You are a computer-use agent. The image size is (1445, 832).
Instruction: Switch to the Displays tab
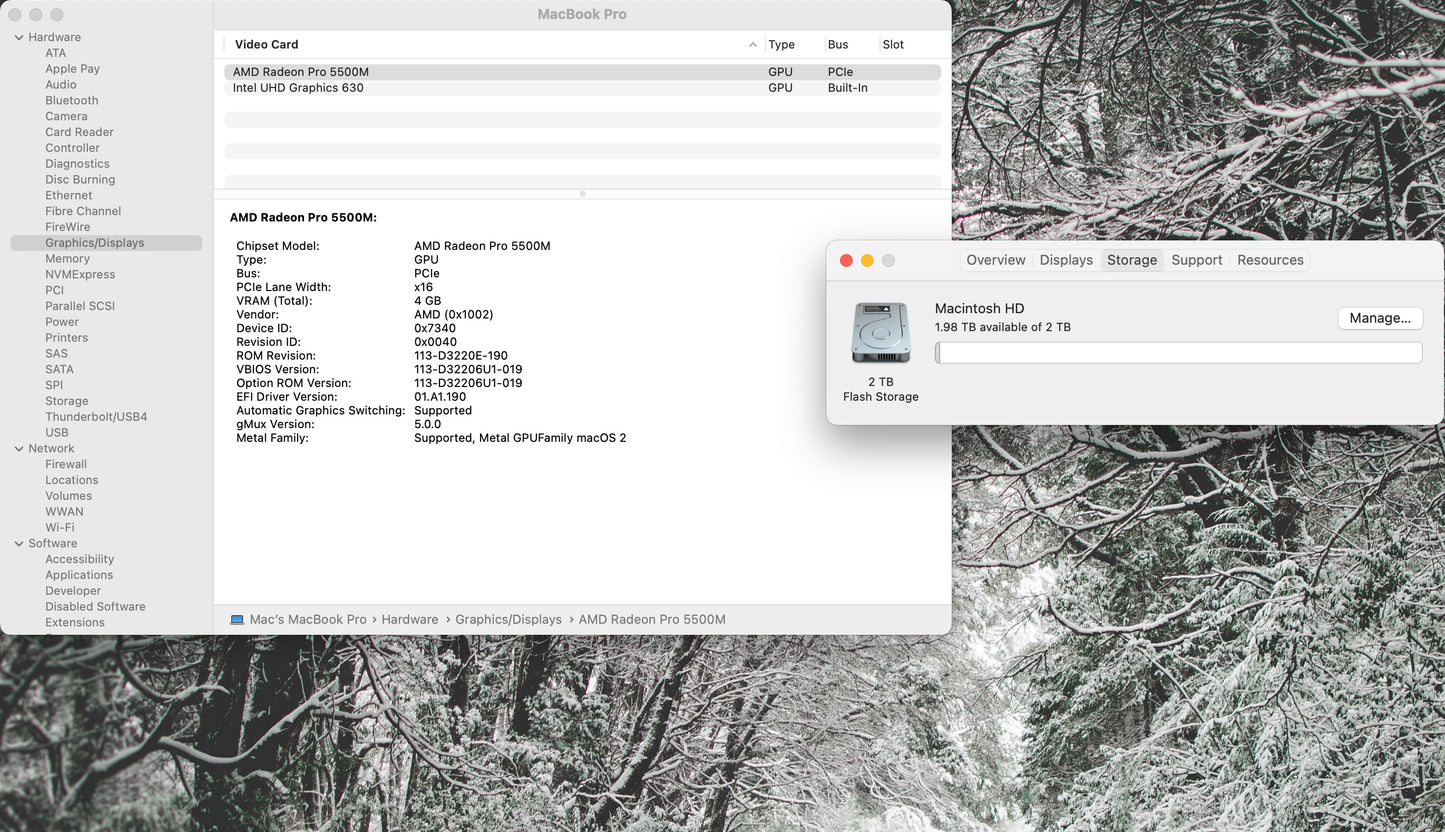tap(1065, 260)
